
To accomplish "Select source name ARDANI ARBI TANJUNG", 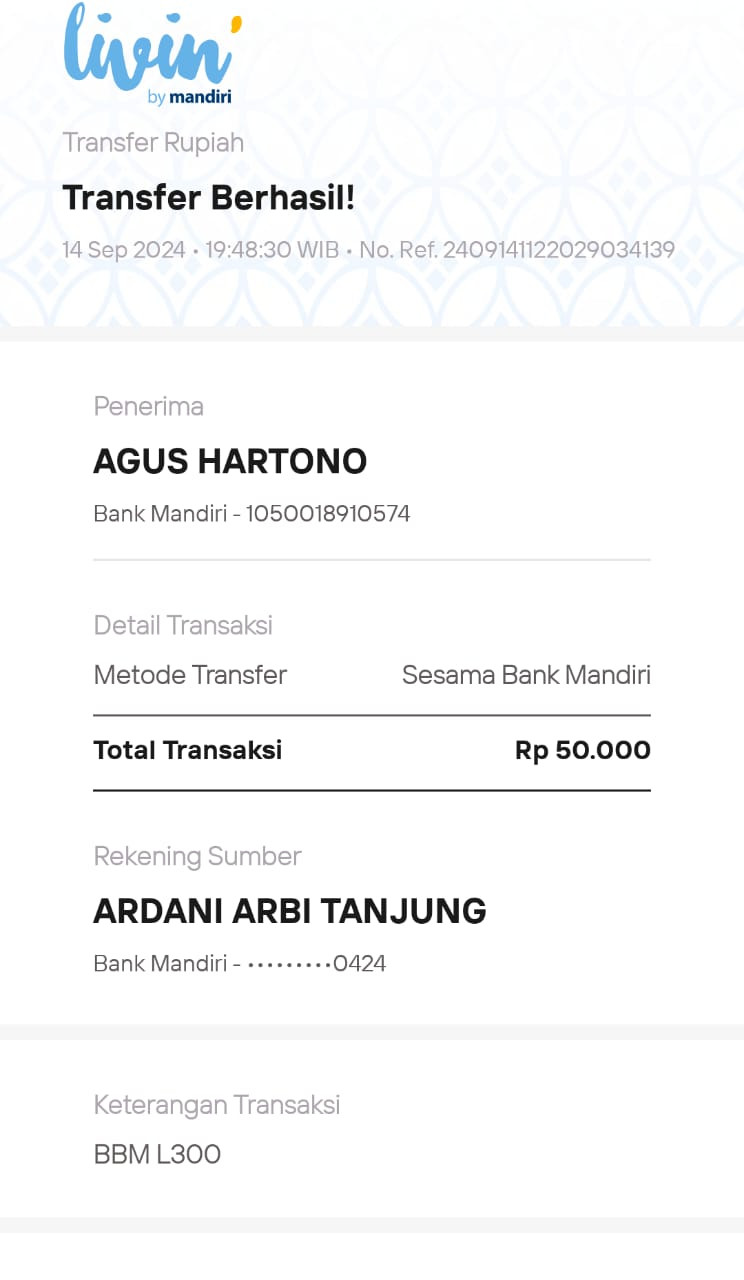I will 290,911.
